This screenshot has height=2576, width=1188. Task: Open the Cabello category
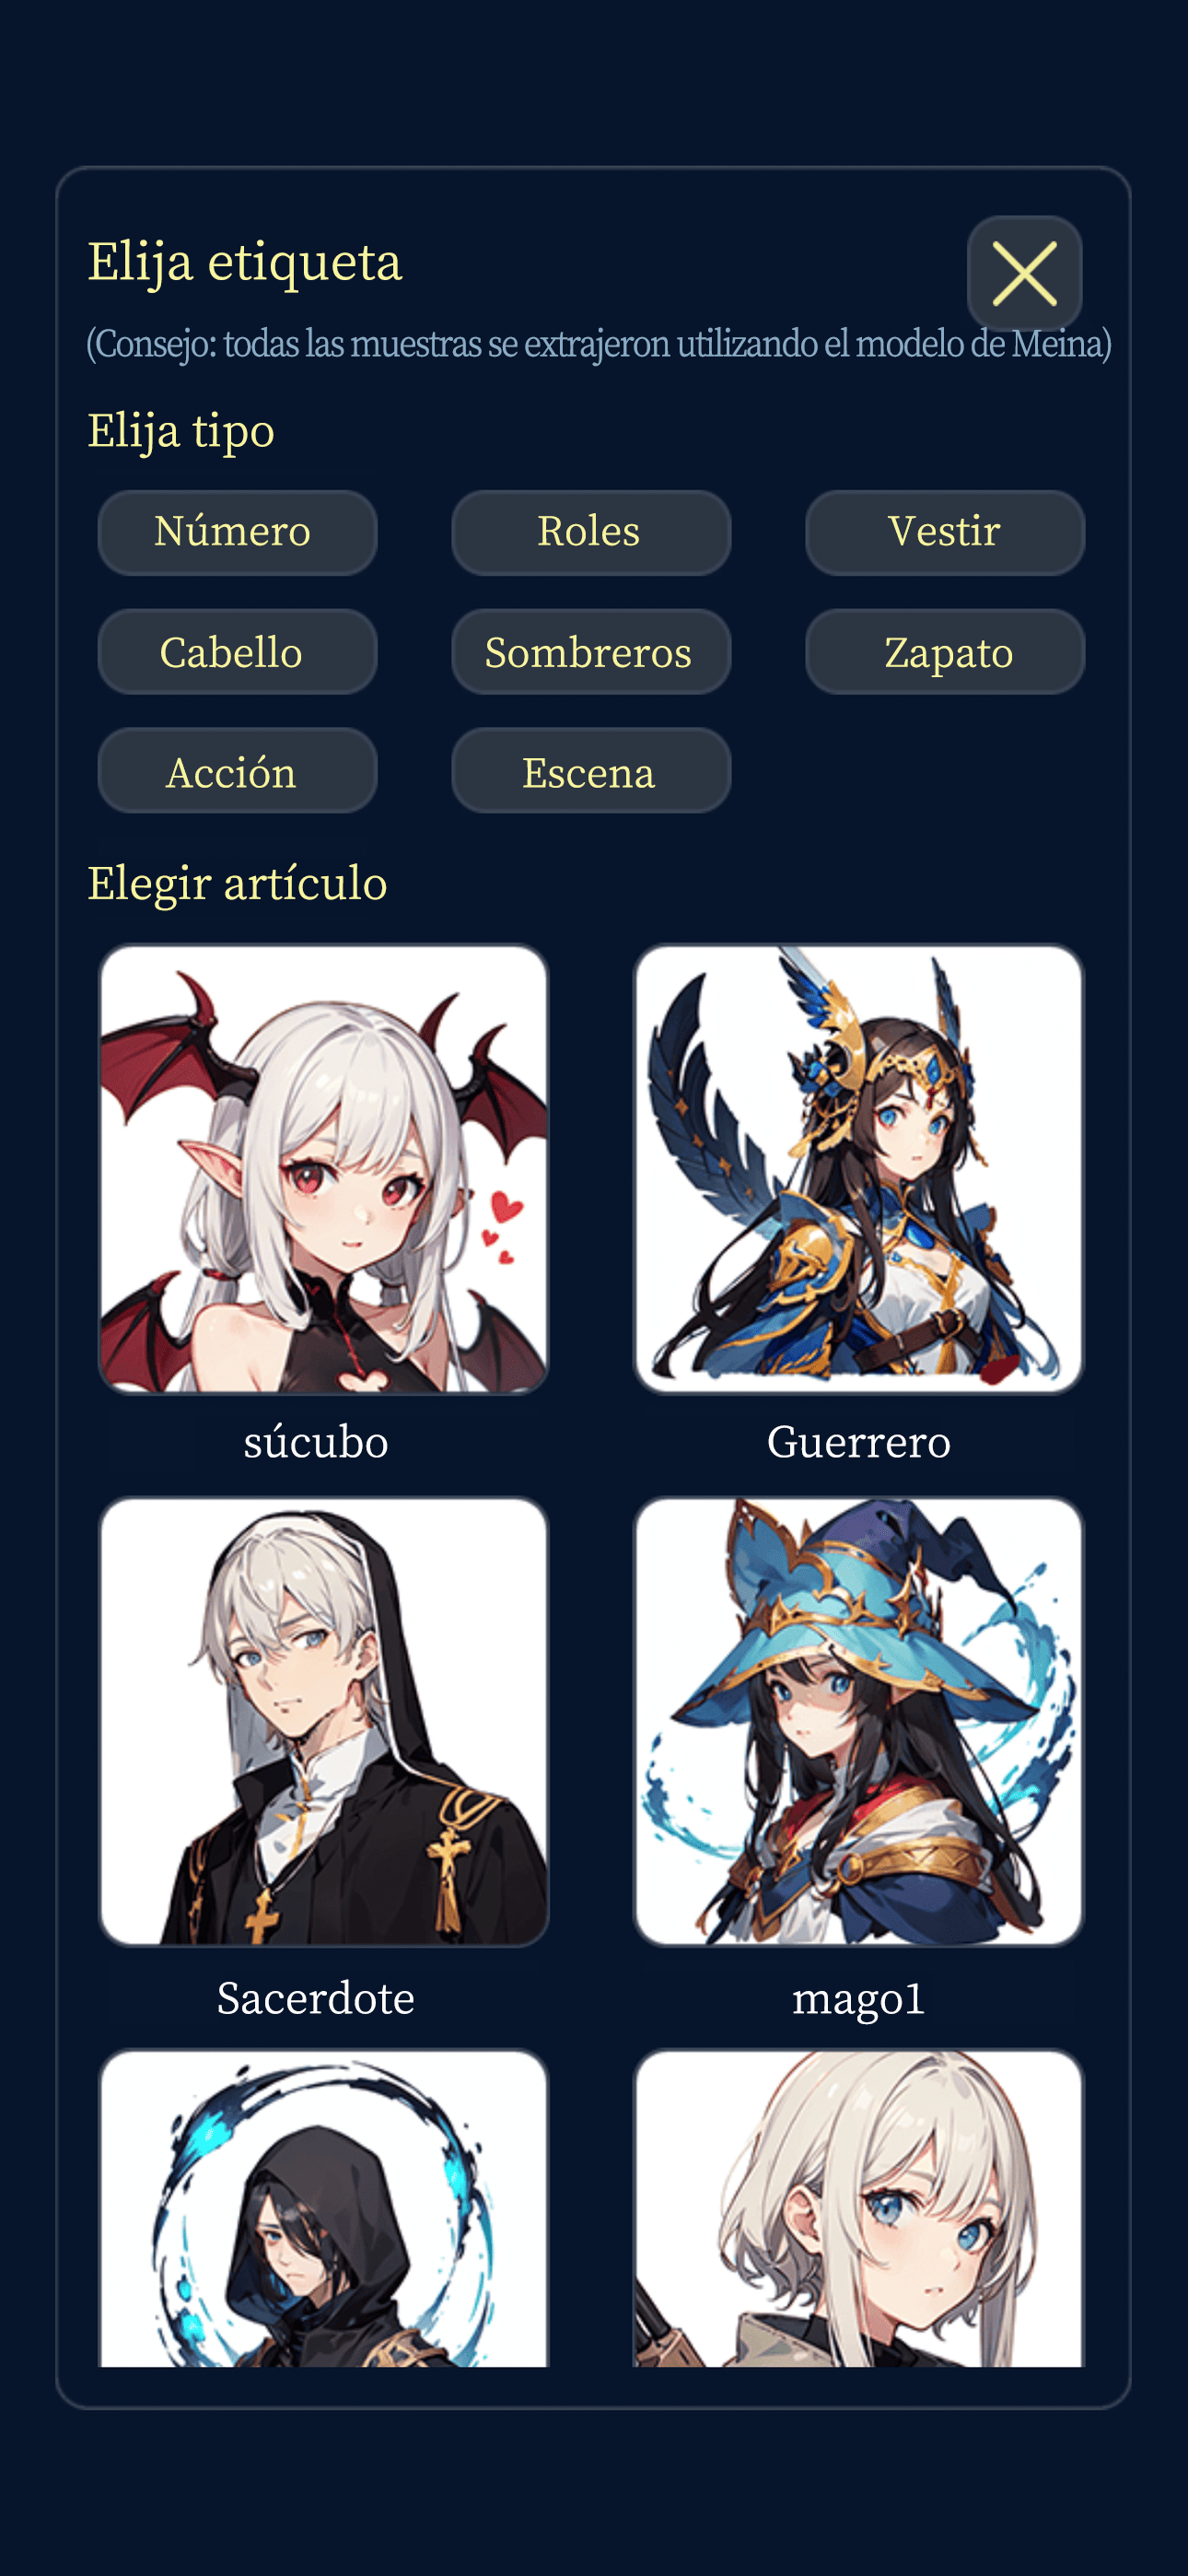pyautogui.click(x=237, y=652)
